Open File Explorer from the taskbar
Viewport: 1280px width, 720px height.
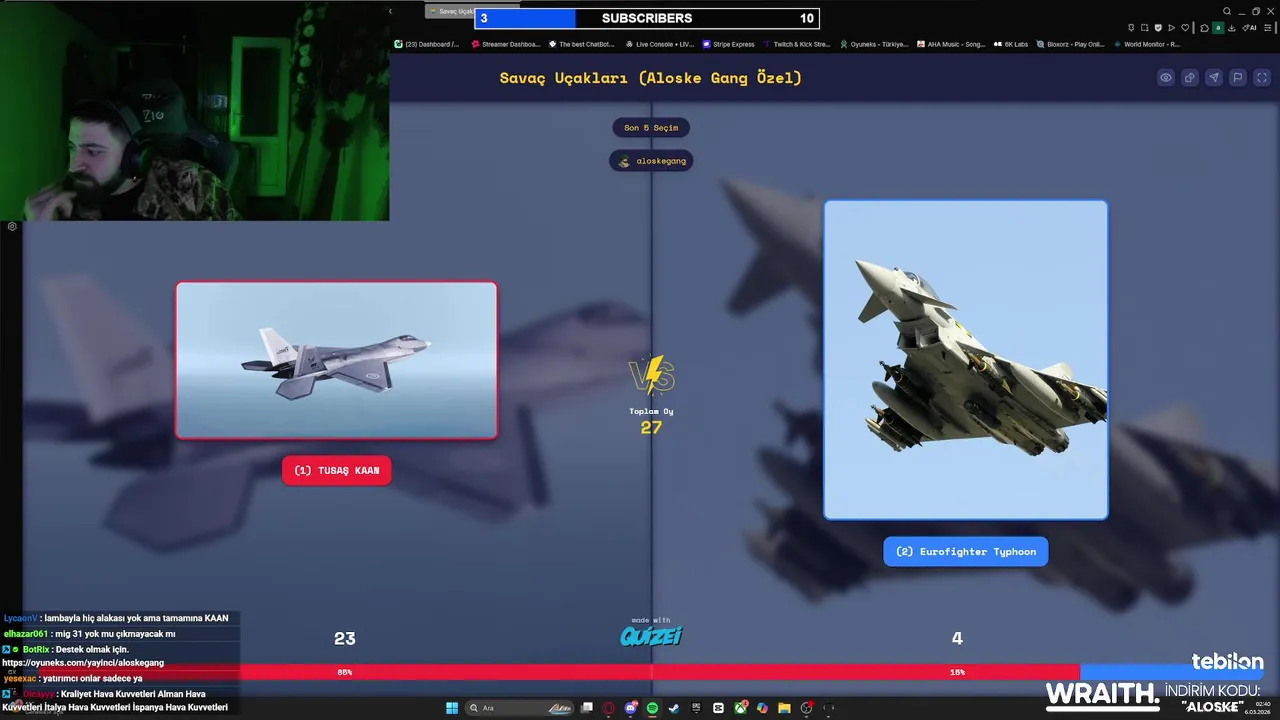click(784, 708)
